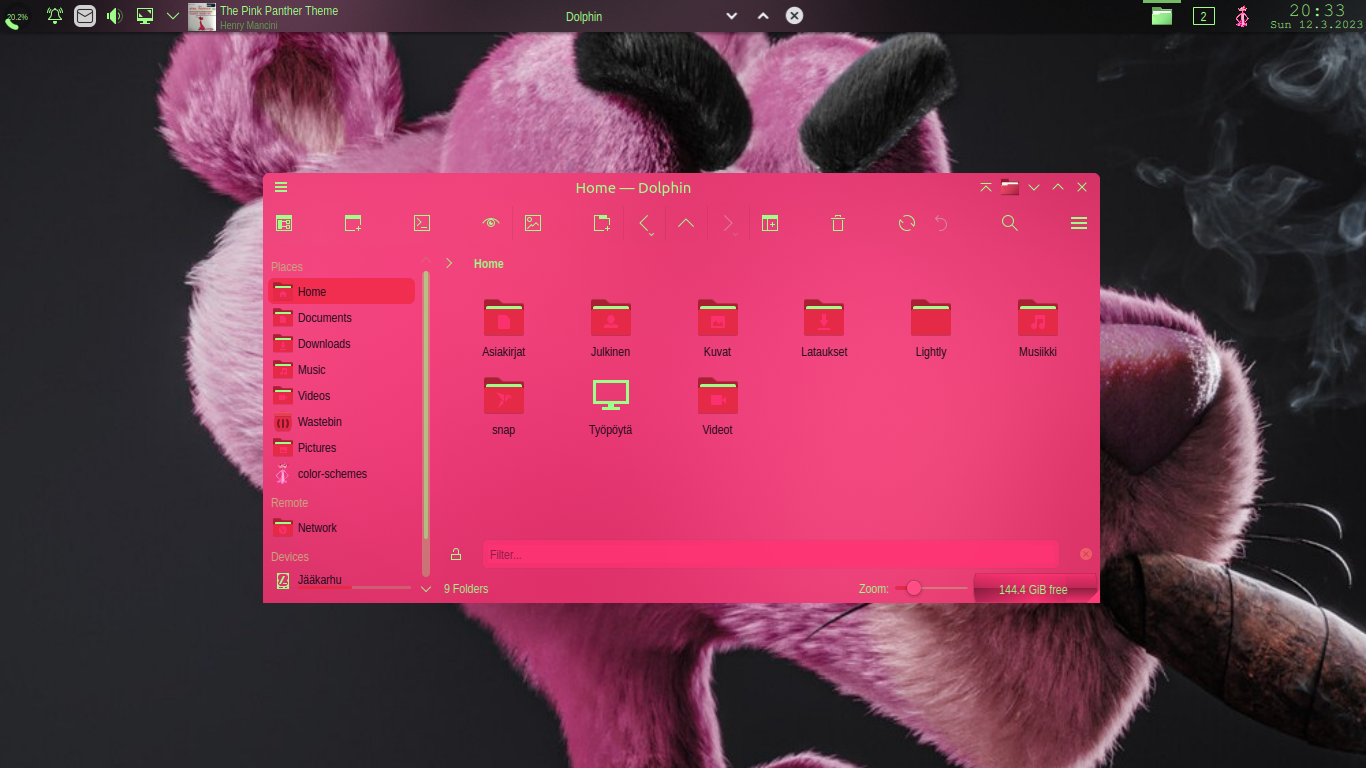The width and height of the screenshot is (1366, 768).
Task: Open phone KDE Connect tray icon
Action: [x=16, y=17]
